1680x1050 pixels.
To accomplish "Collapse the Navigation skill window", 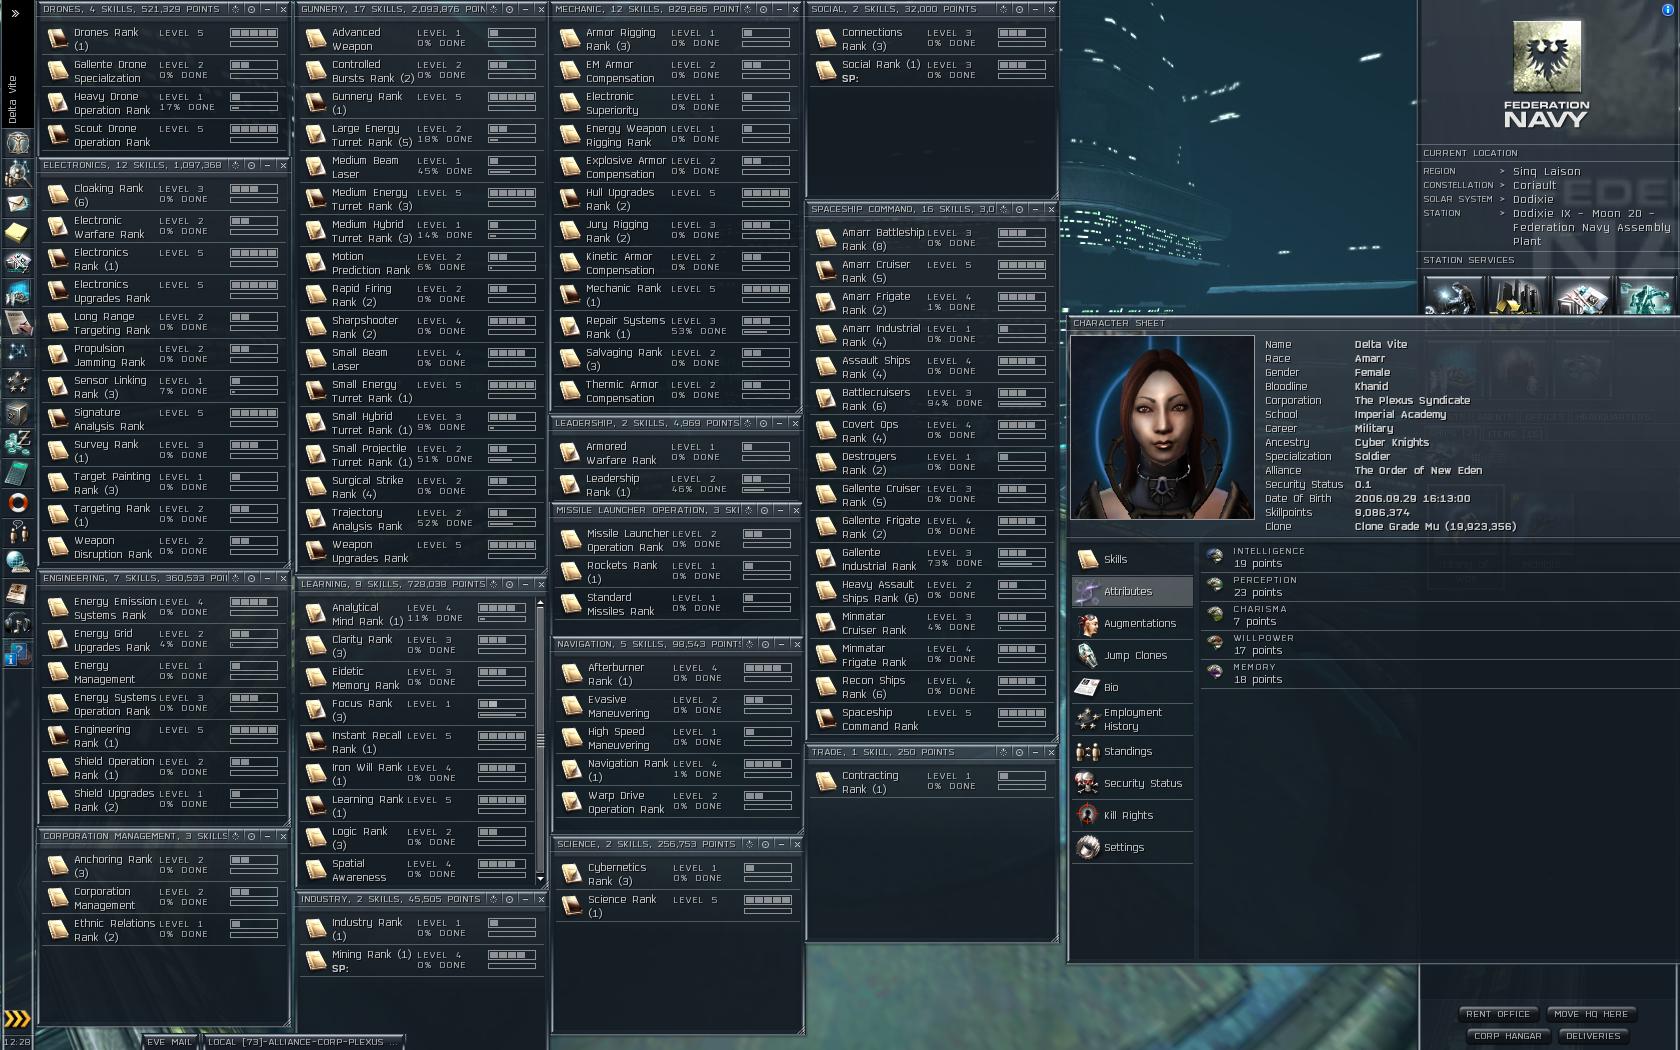I will 779,644.
